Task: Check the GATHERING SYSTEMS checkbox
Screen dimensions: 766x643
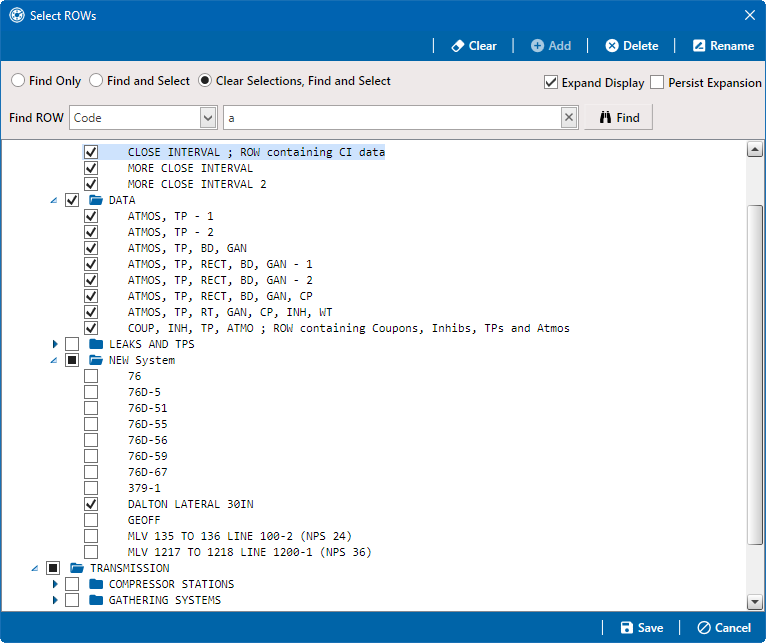Action: click(72, 600)
